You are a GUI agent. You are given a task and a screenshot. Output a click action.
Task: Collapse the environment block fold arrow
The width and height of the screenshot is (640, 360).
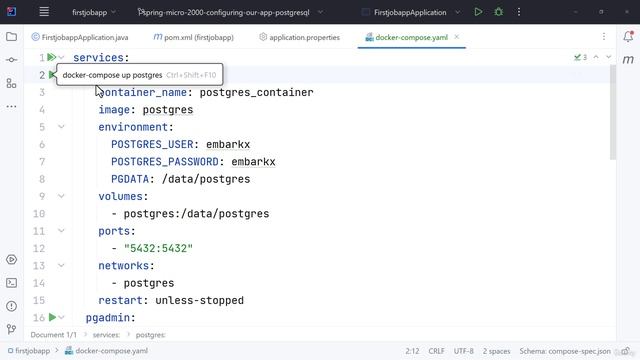(61, 127)
